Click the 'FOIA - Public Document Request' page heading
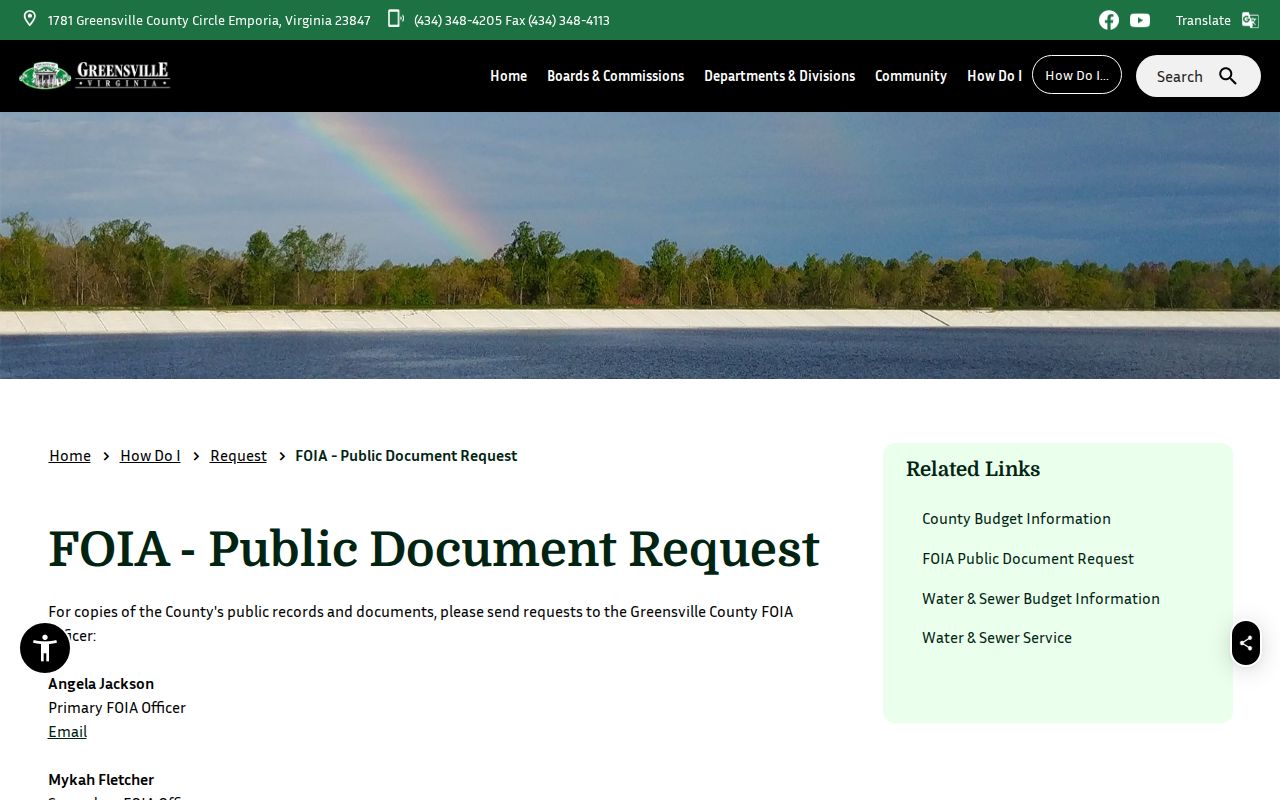 (x=434, y=549)
